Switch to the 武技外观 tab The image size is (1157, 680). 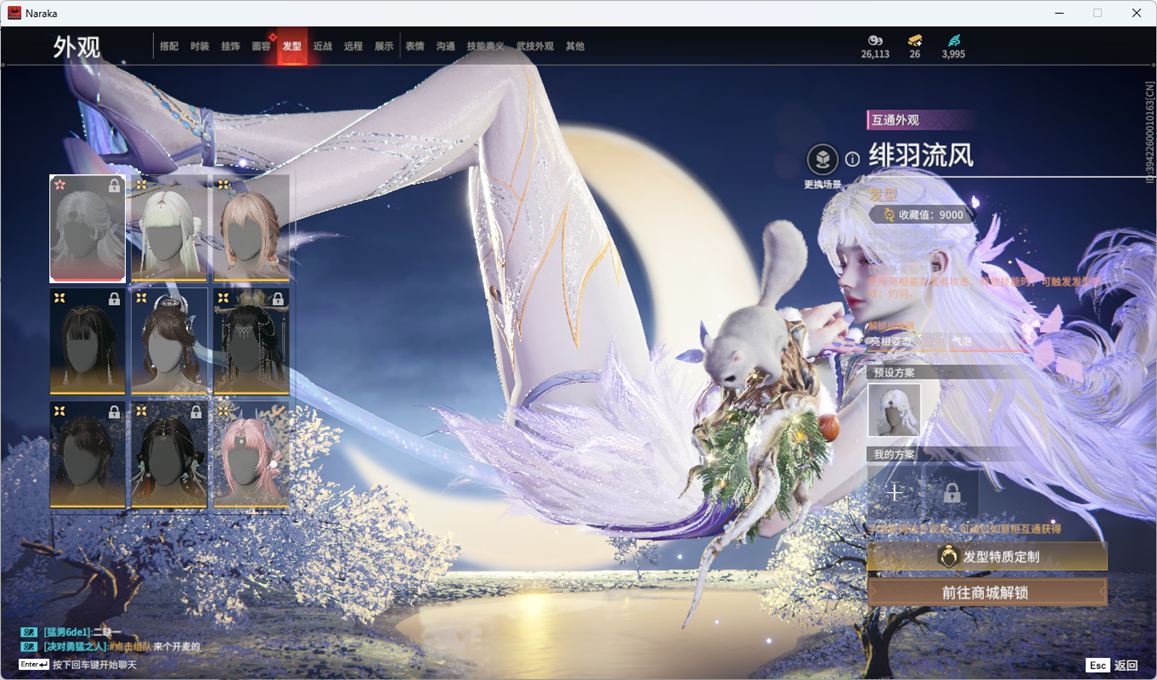pos(534,46)
